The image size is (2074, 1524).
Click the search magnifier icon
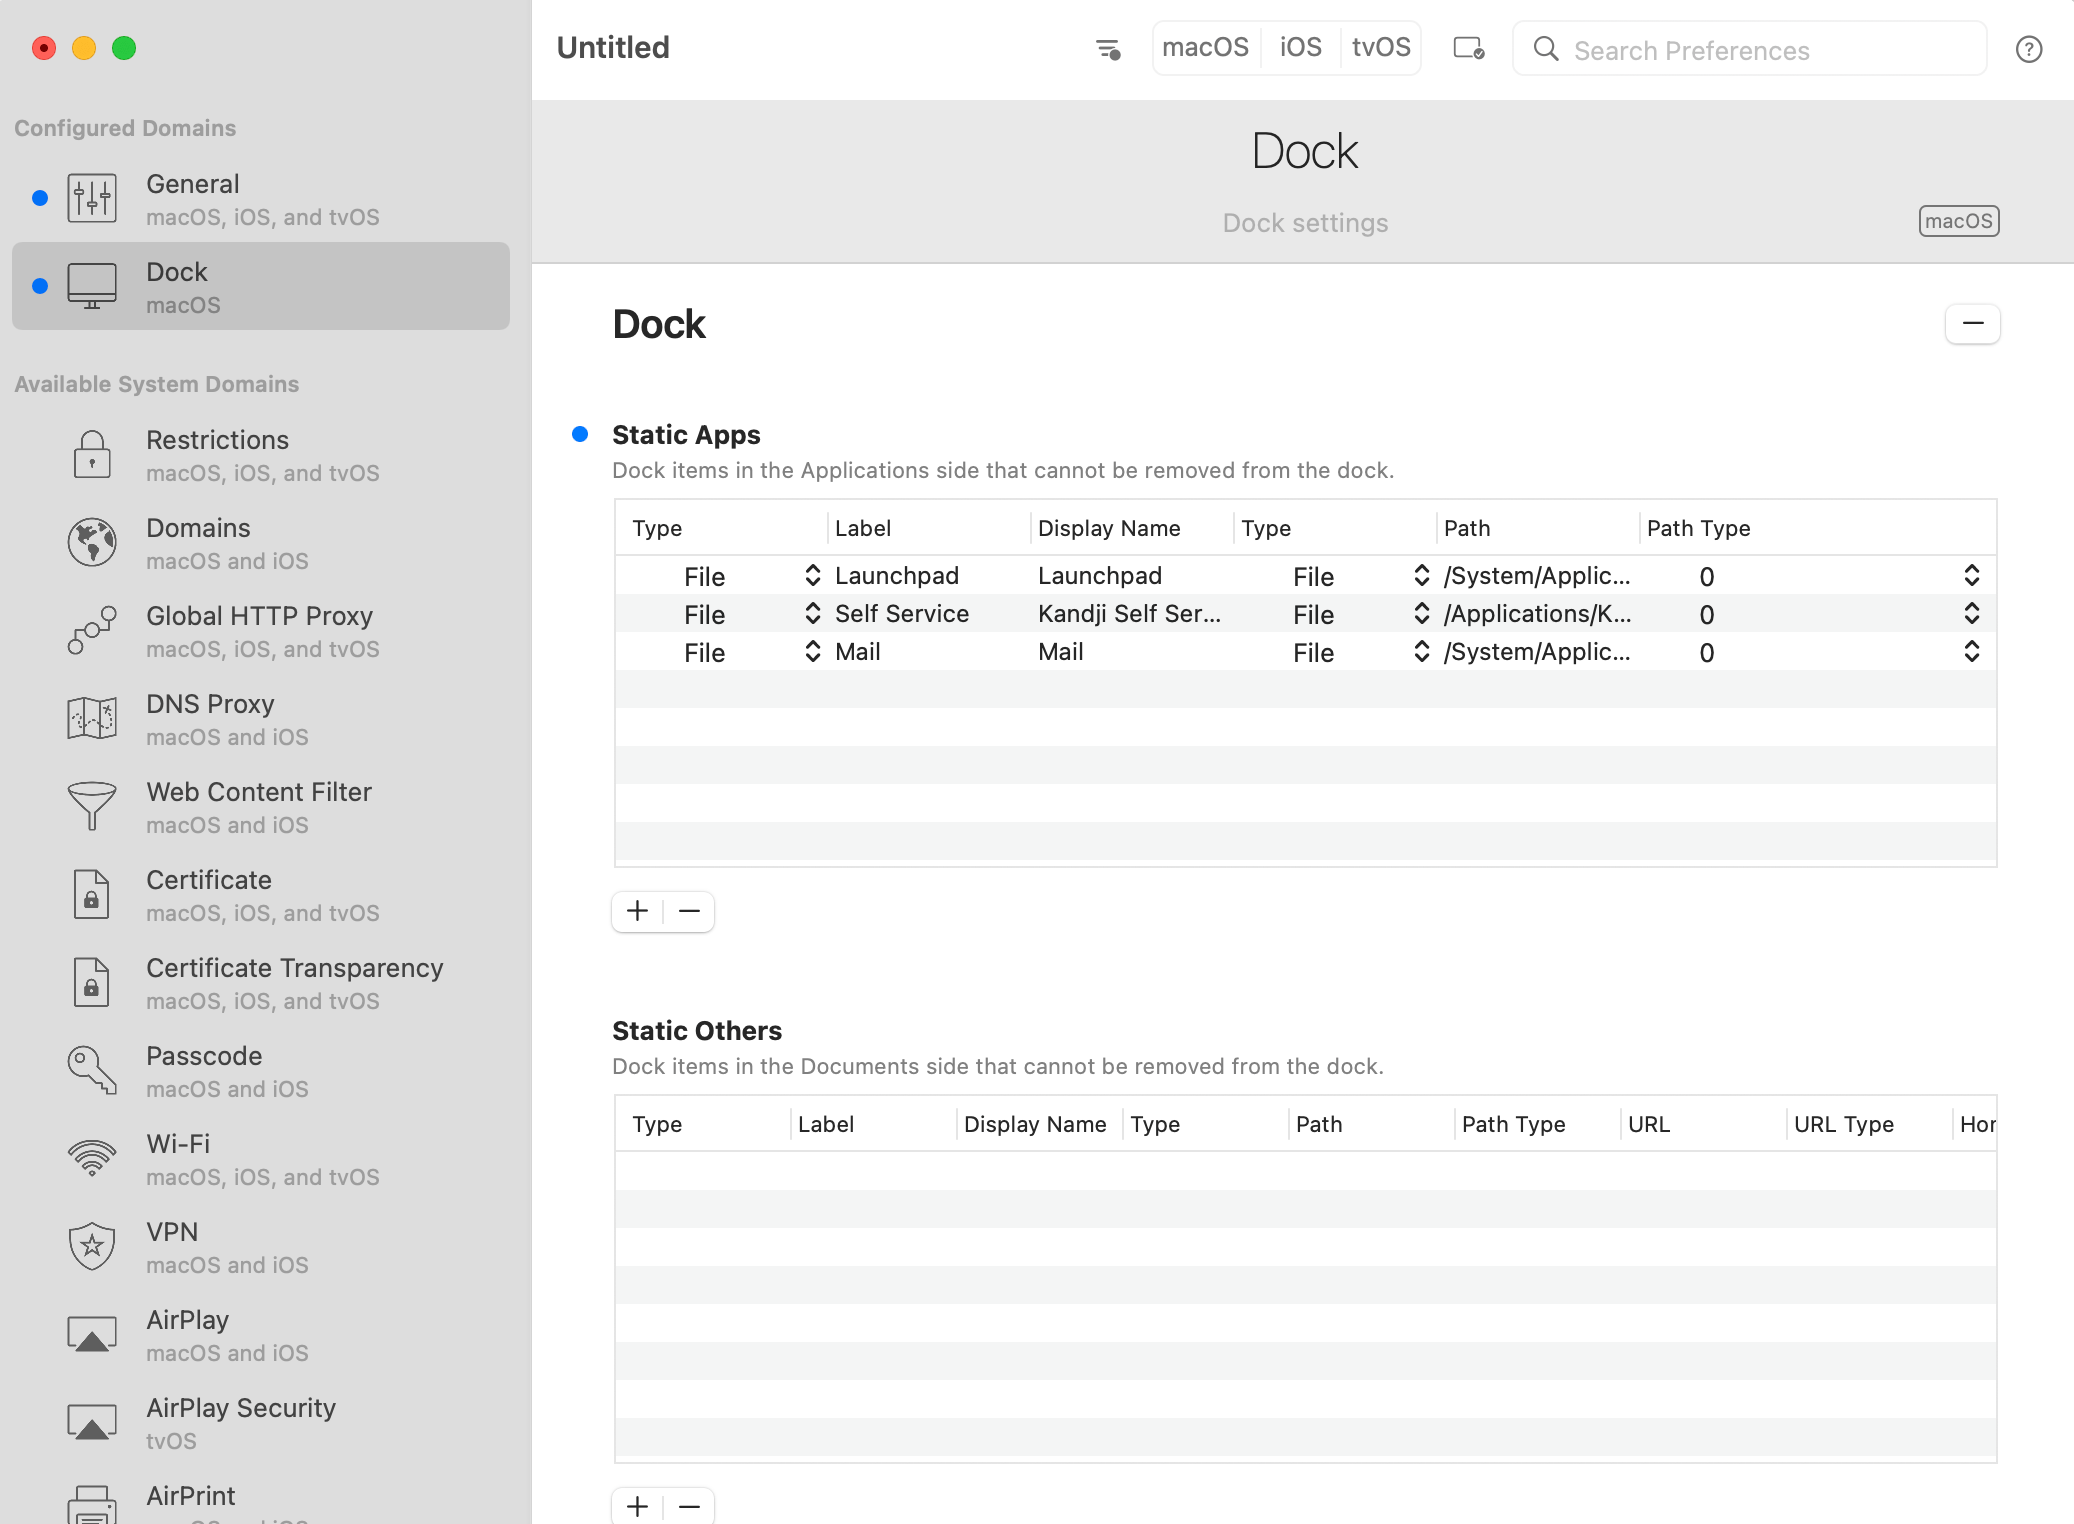(1546, 49)
